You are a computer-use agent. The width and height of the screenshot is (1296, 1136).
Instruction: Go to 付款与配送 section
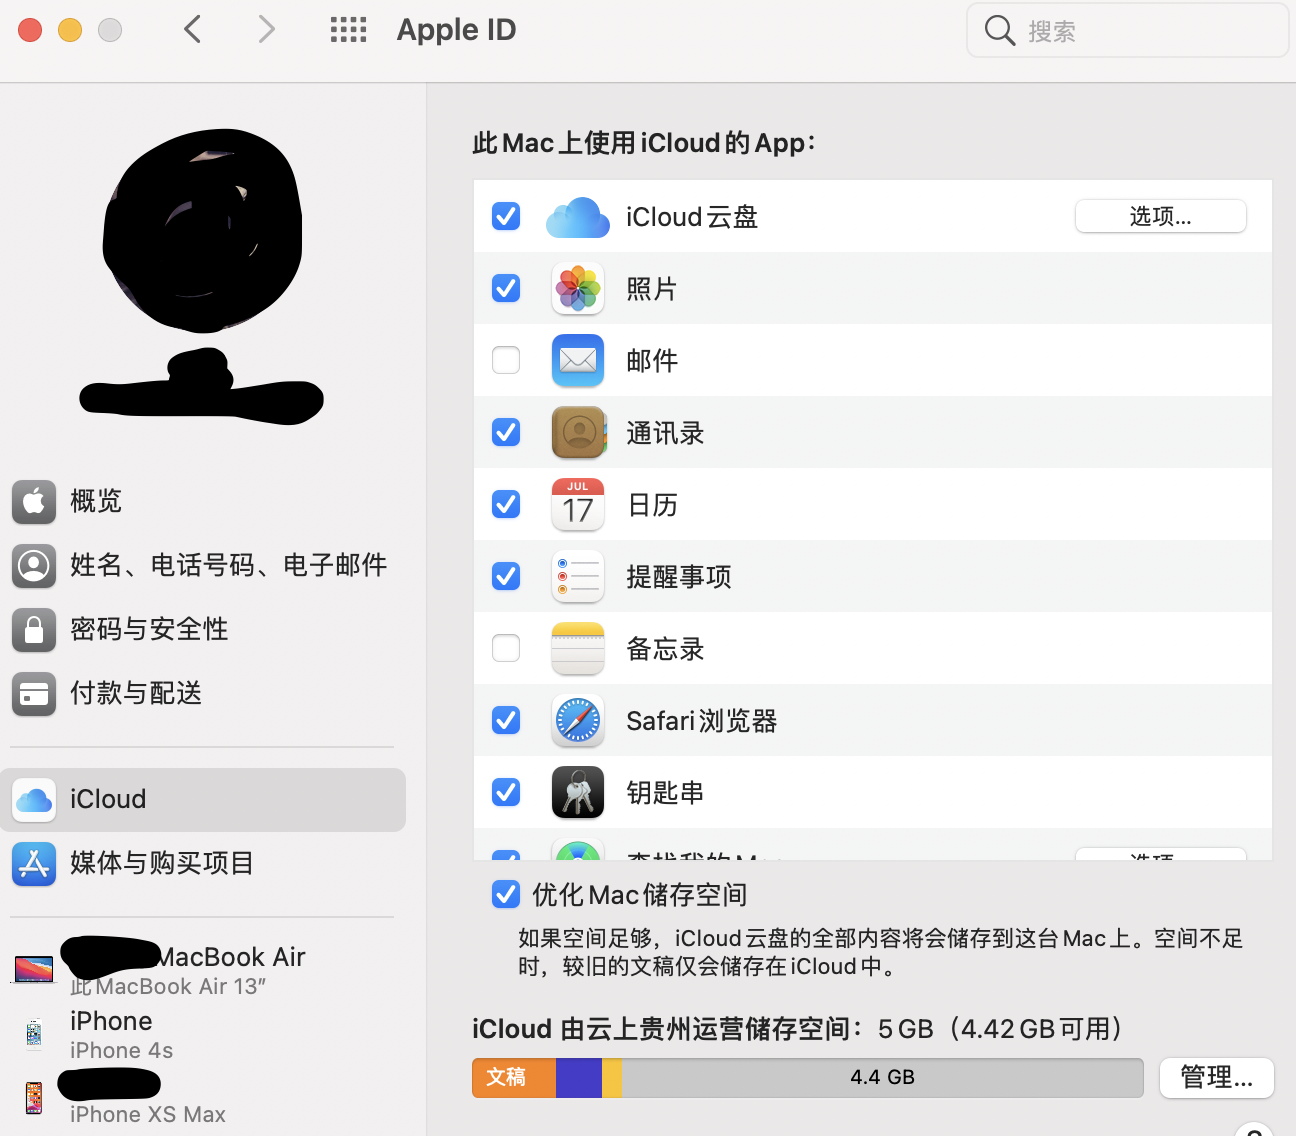coord(203,693)
